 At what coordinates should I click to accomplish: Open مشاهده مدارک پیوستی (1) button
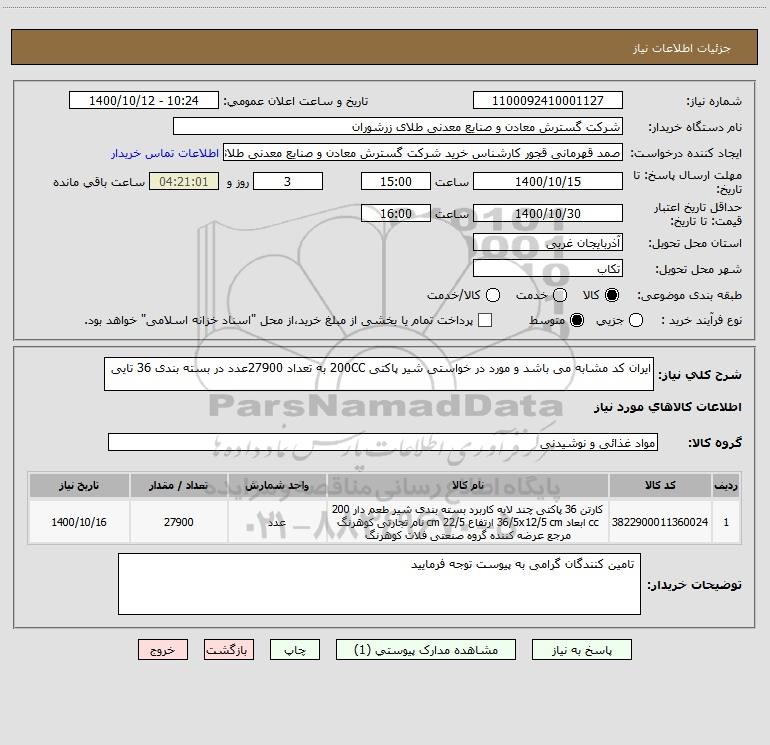pyautogui.click(x=426, y=650)
